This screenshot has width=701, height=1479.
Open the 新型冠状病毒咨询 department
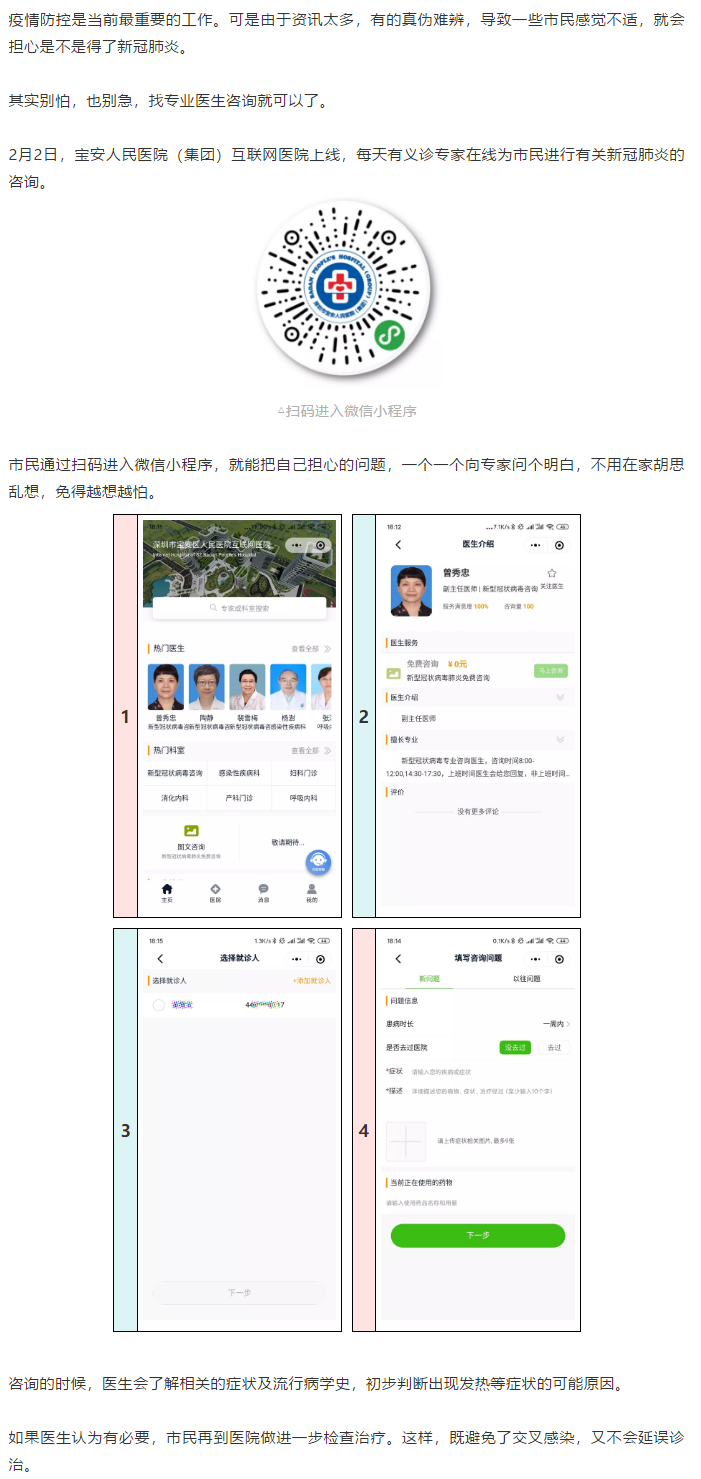[x=175, y=773]
